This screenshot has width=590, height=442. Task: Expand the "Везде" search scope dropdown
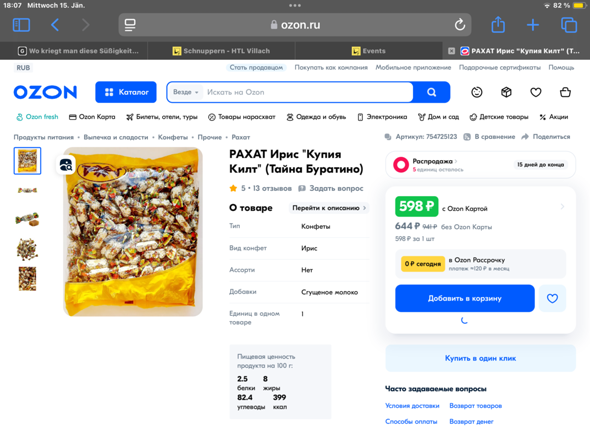186,92
